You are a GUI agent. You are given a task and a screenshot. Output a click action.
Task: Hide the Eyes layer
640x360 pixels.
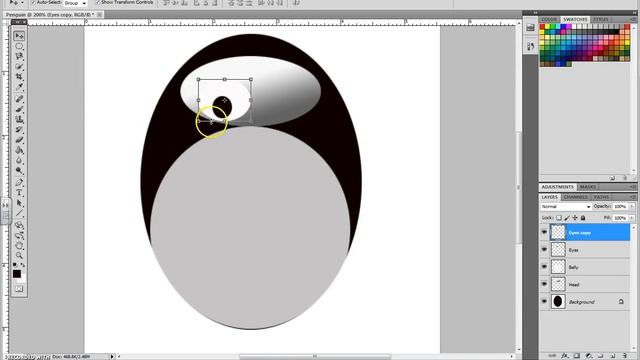pos(544,249)
